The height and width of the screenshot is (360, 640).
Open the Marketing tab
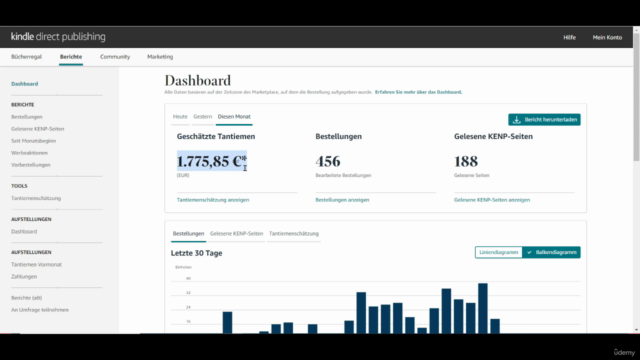[x=160, y=57]
